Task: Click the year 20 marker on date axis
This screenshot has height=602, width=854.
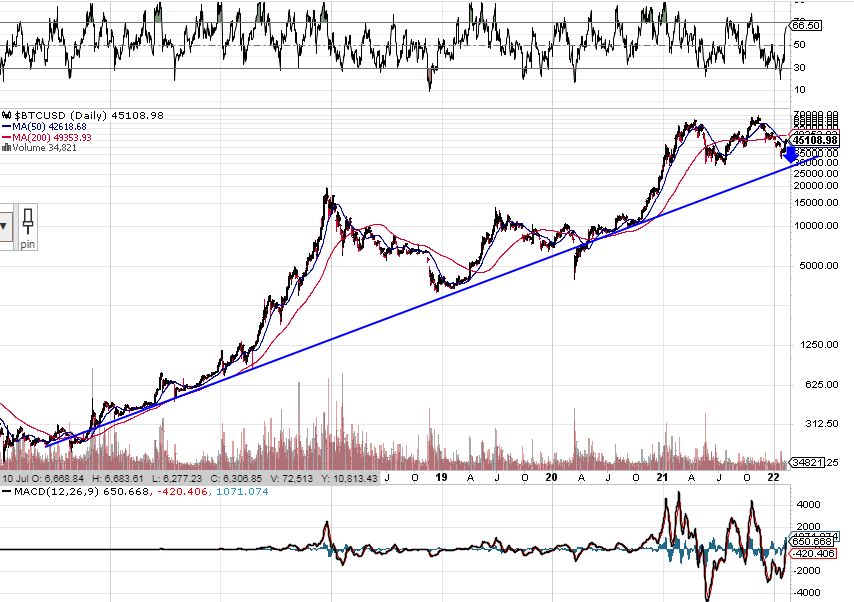Action: click(551, 477)
